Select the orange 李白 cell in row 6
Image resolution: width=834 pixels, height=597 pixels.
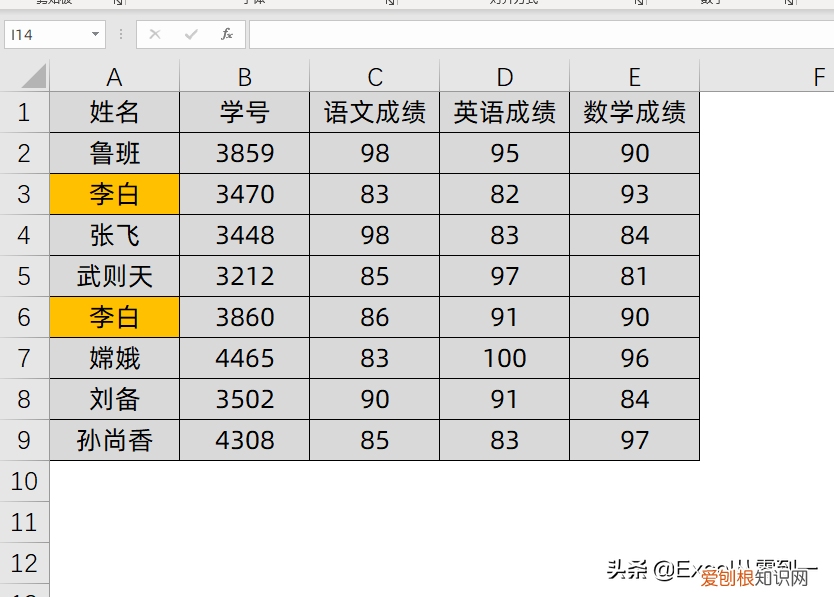click(x=114, y=317)
